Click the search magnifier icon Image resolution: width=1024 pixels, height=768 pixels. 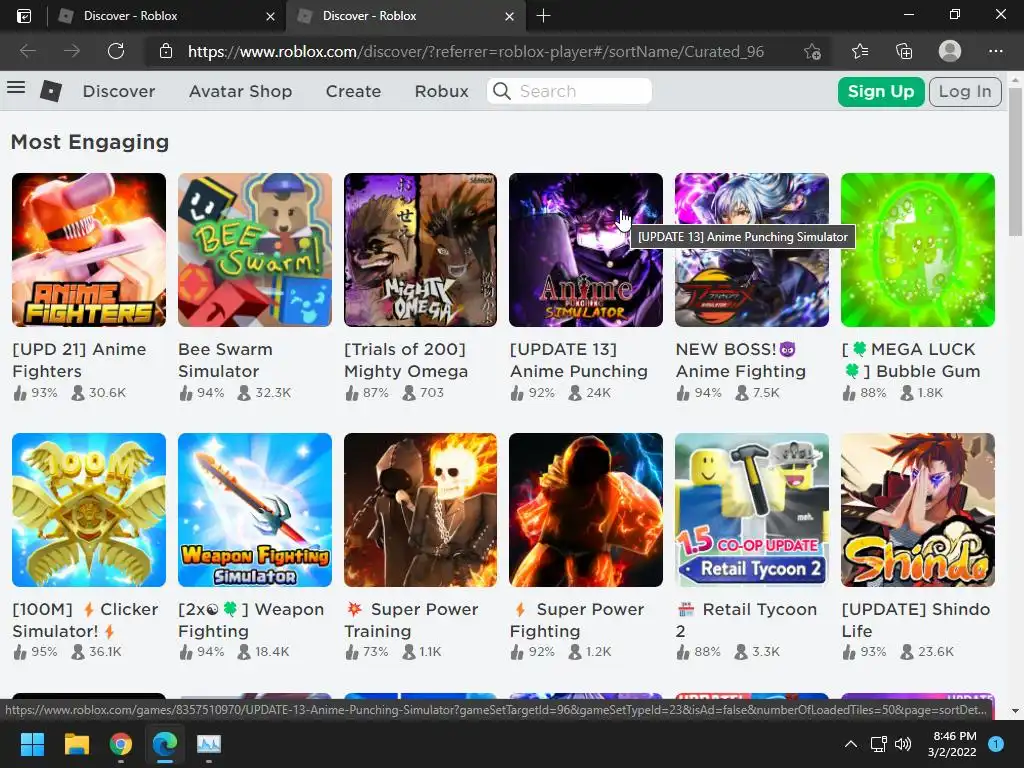tap(502, 91)
